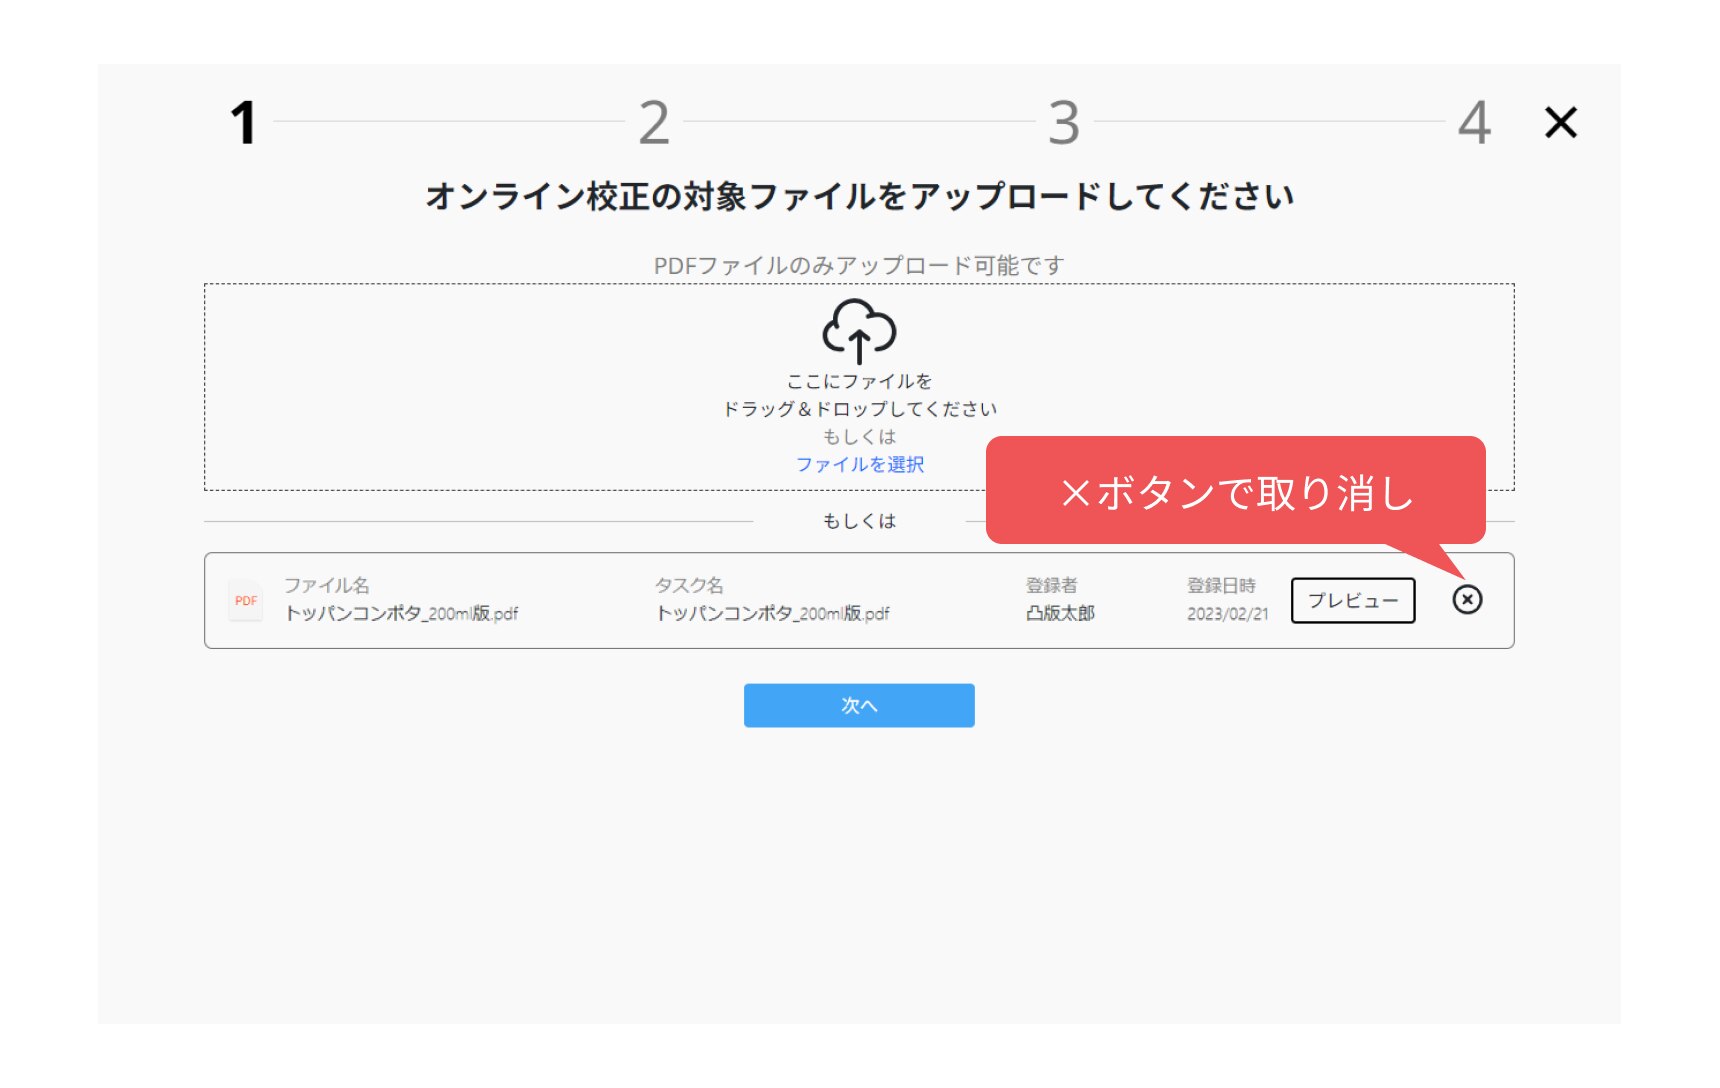The height and width of the screenshot is (1088, 1720).
Task: Go to step 2 in the wizard
Action: [654, 123]
